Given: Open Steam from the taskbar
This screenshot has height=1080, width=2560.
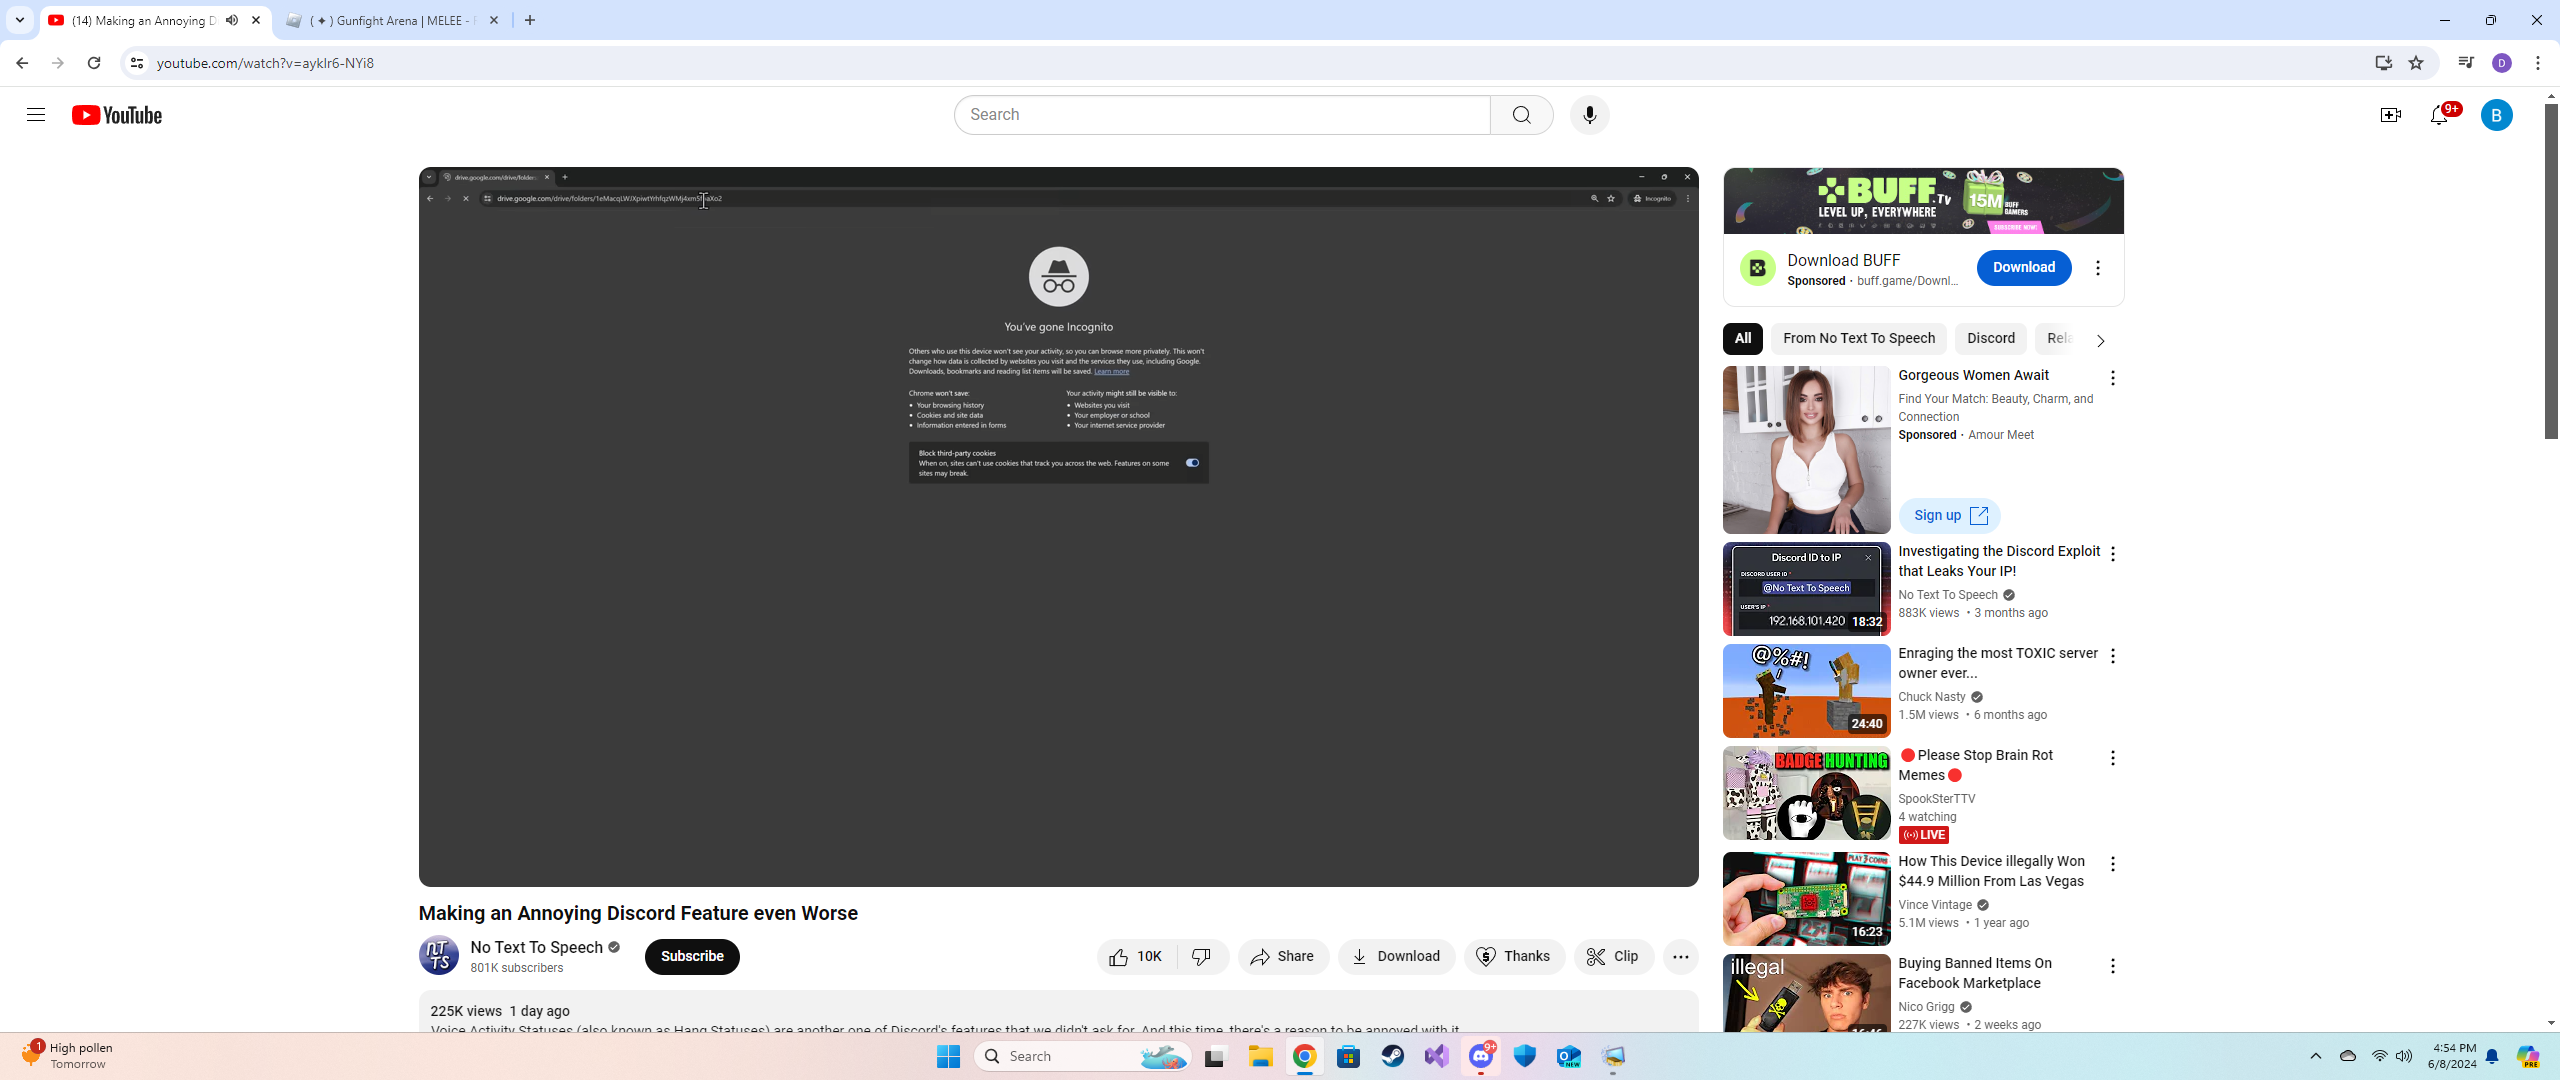Looking at the screenshot, I should pyautogui.click(x=1392, y=1056).
